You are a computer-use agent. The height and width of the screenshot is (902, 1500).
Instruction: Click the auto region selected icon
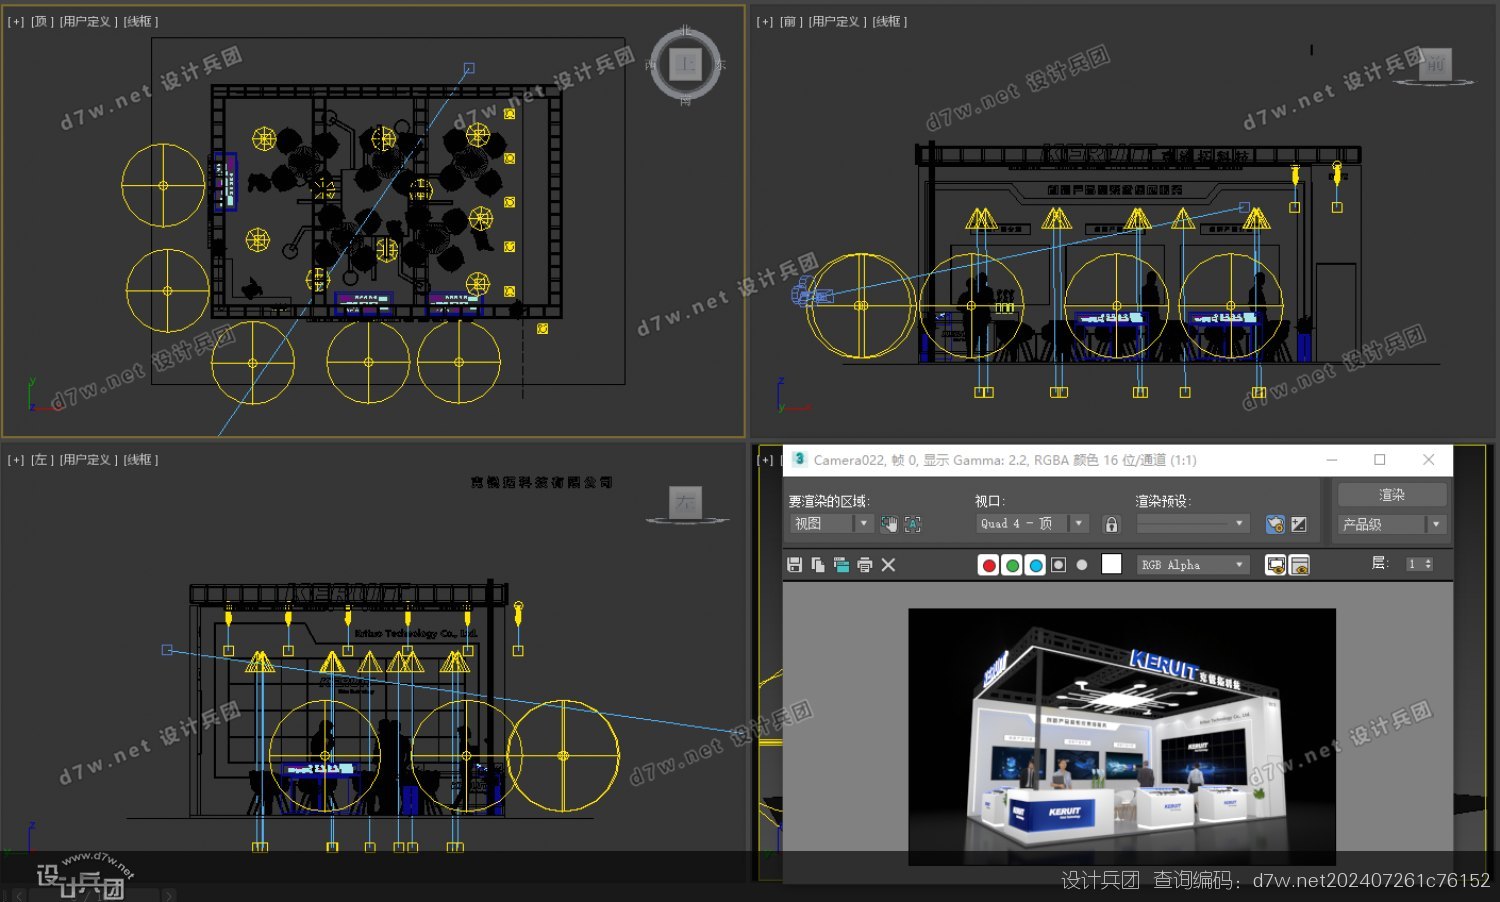913,524
